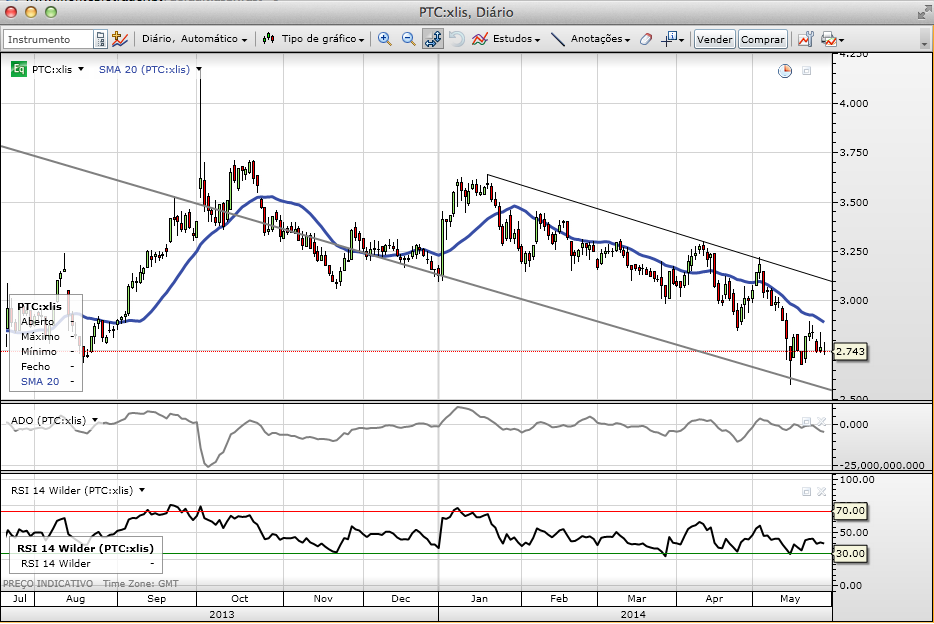
Task: Open the Diário, Automático period dropdown
Action: click(x=195, y=39)
